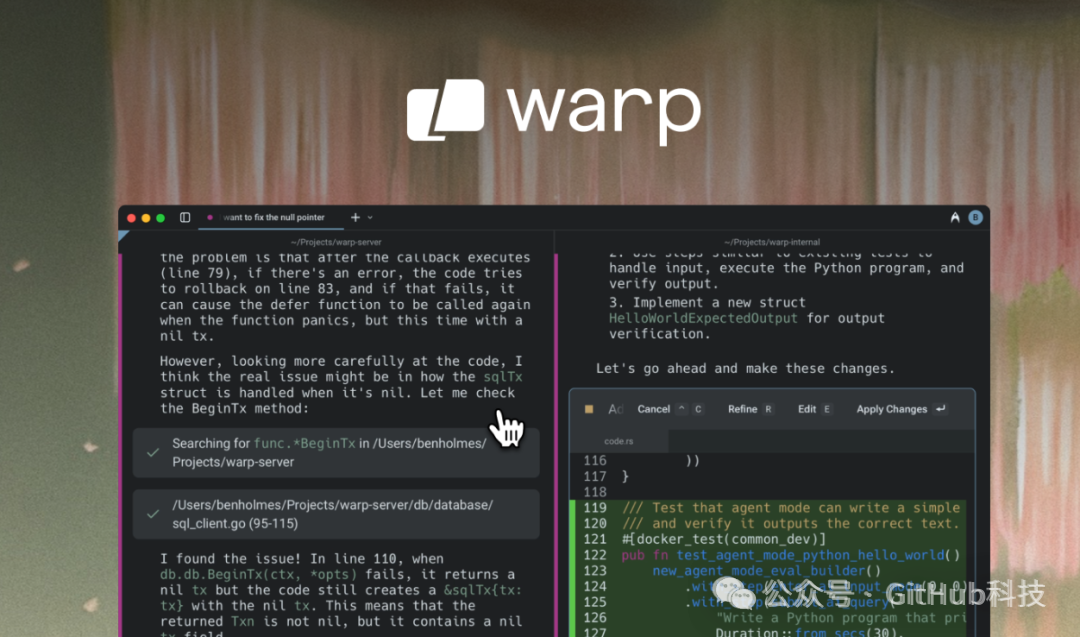Click the Enter key icon beside Apply Changes
The width and height of the screenshot is (1080, 637).
940,409
